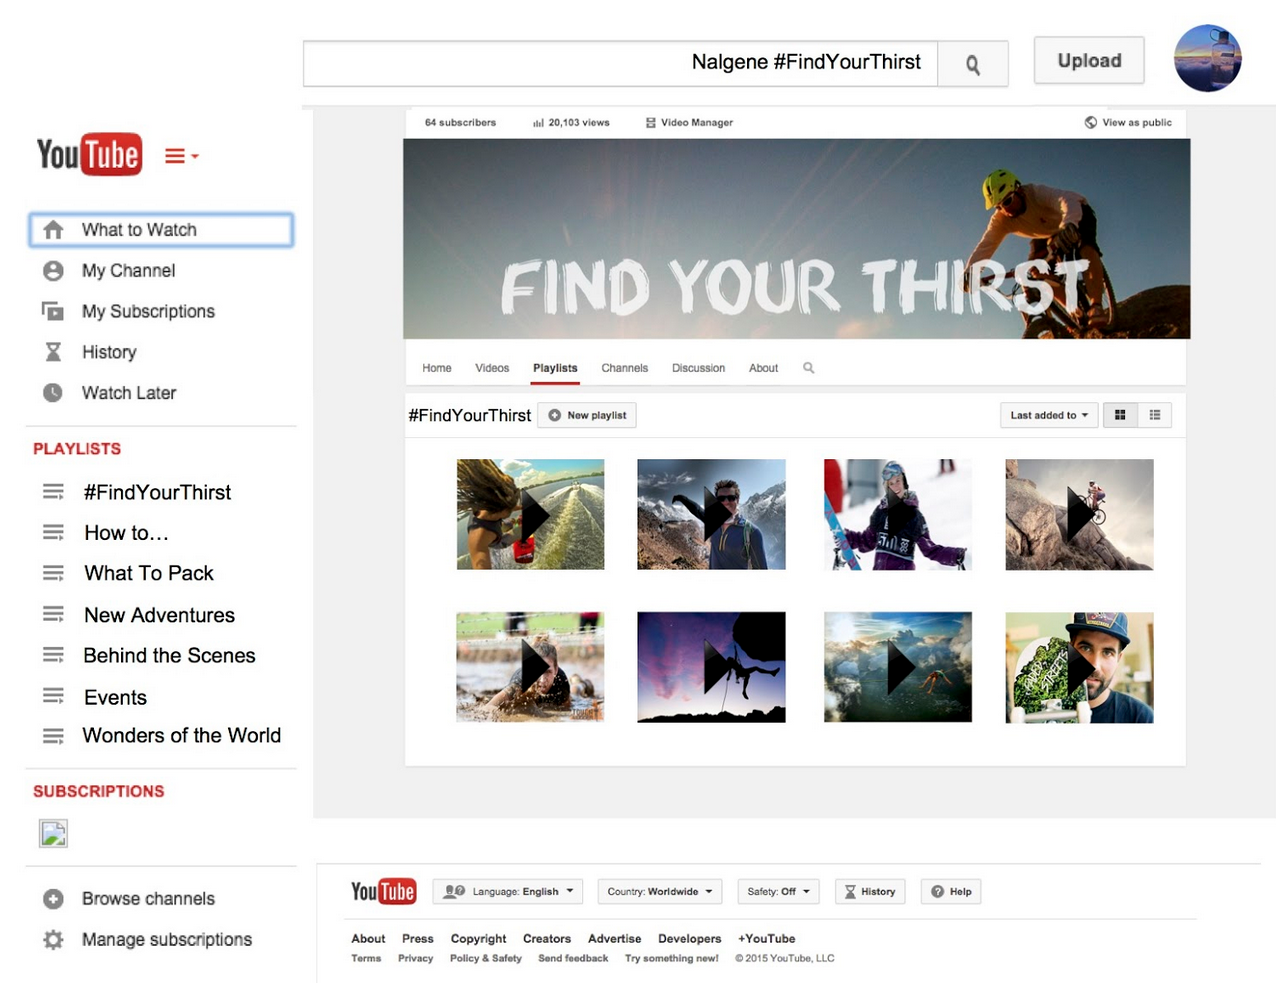
Task: Click the My Channel person icon
Action: point(53,271)
